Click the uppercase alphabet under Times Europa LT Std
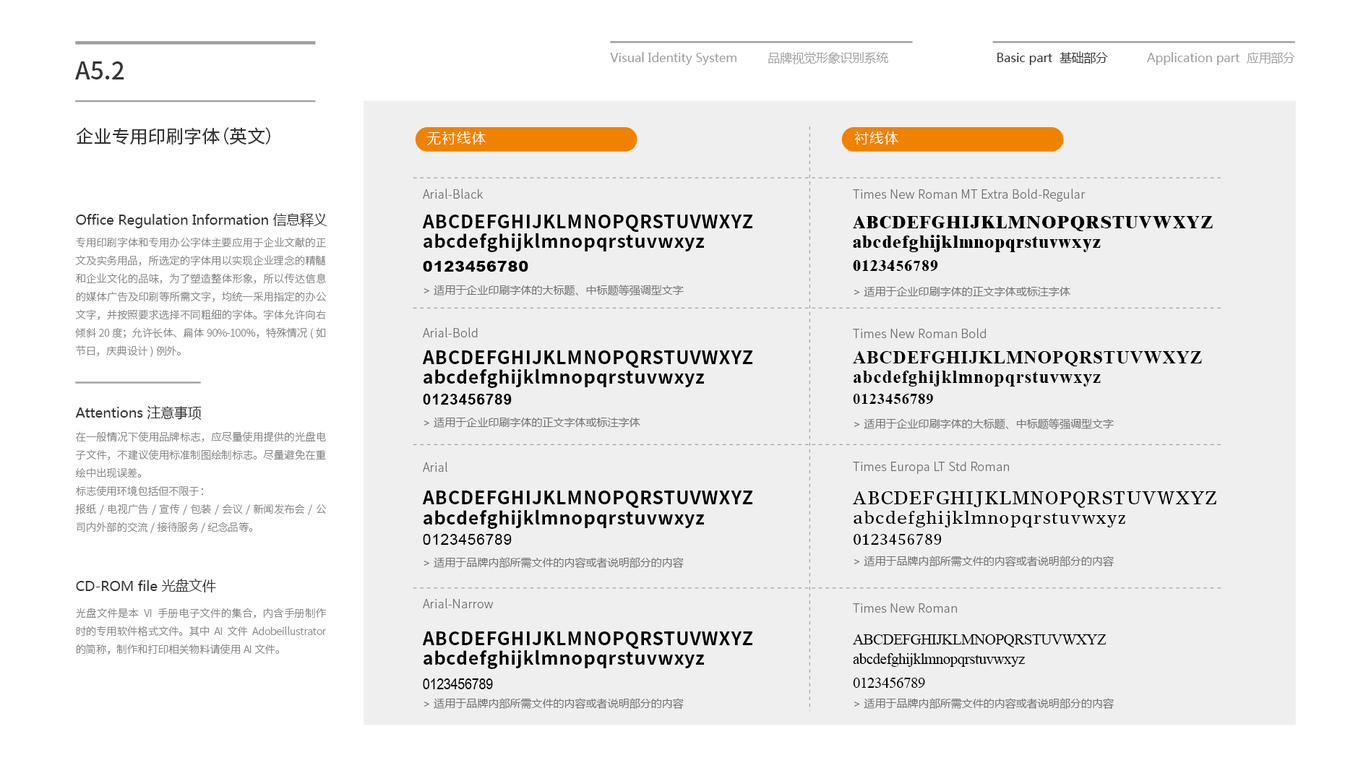Image resolution: width=1366 pixels, height=768 pixels. 1034,497
